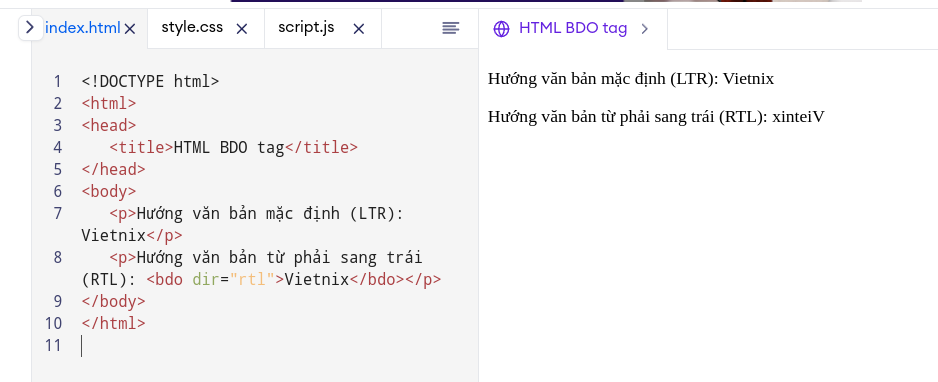Viewport: 938px width, 382px height.
Task: Click line number 8 in the gutter
Action: [57, 258]
